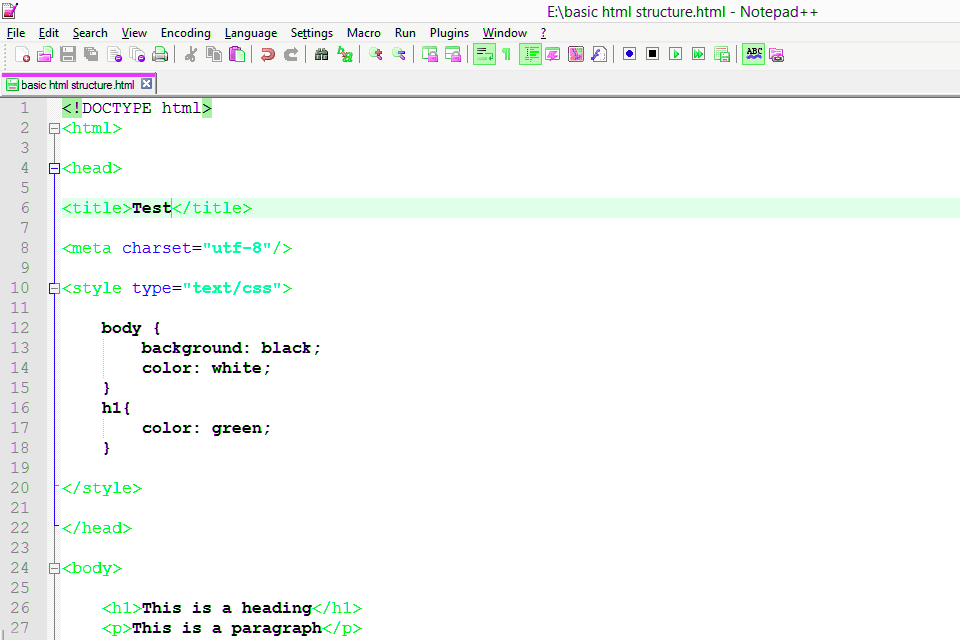Click the Notepad++ icon in the title bar
The height and width of the screenshot is (640, 960).
pyautogui.click(x=10, y=11)
